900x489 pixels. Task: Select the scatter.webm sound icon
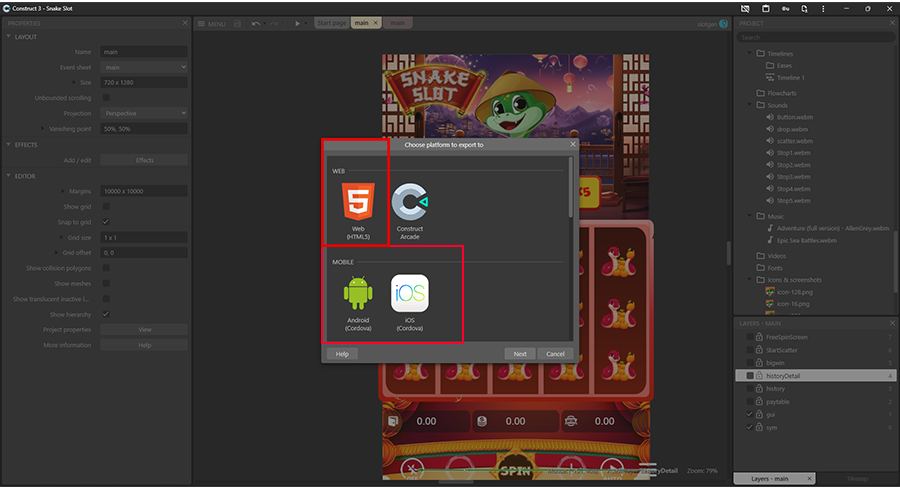(770, 141)
